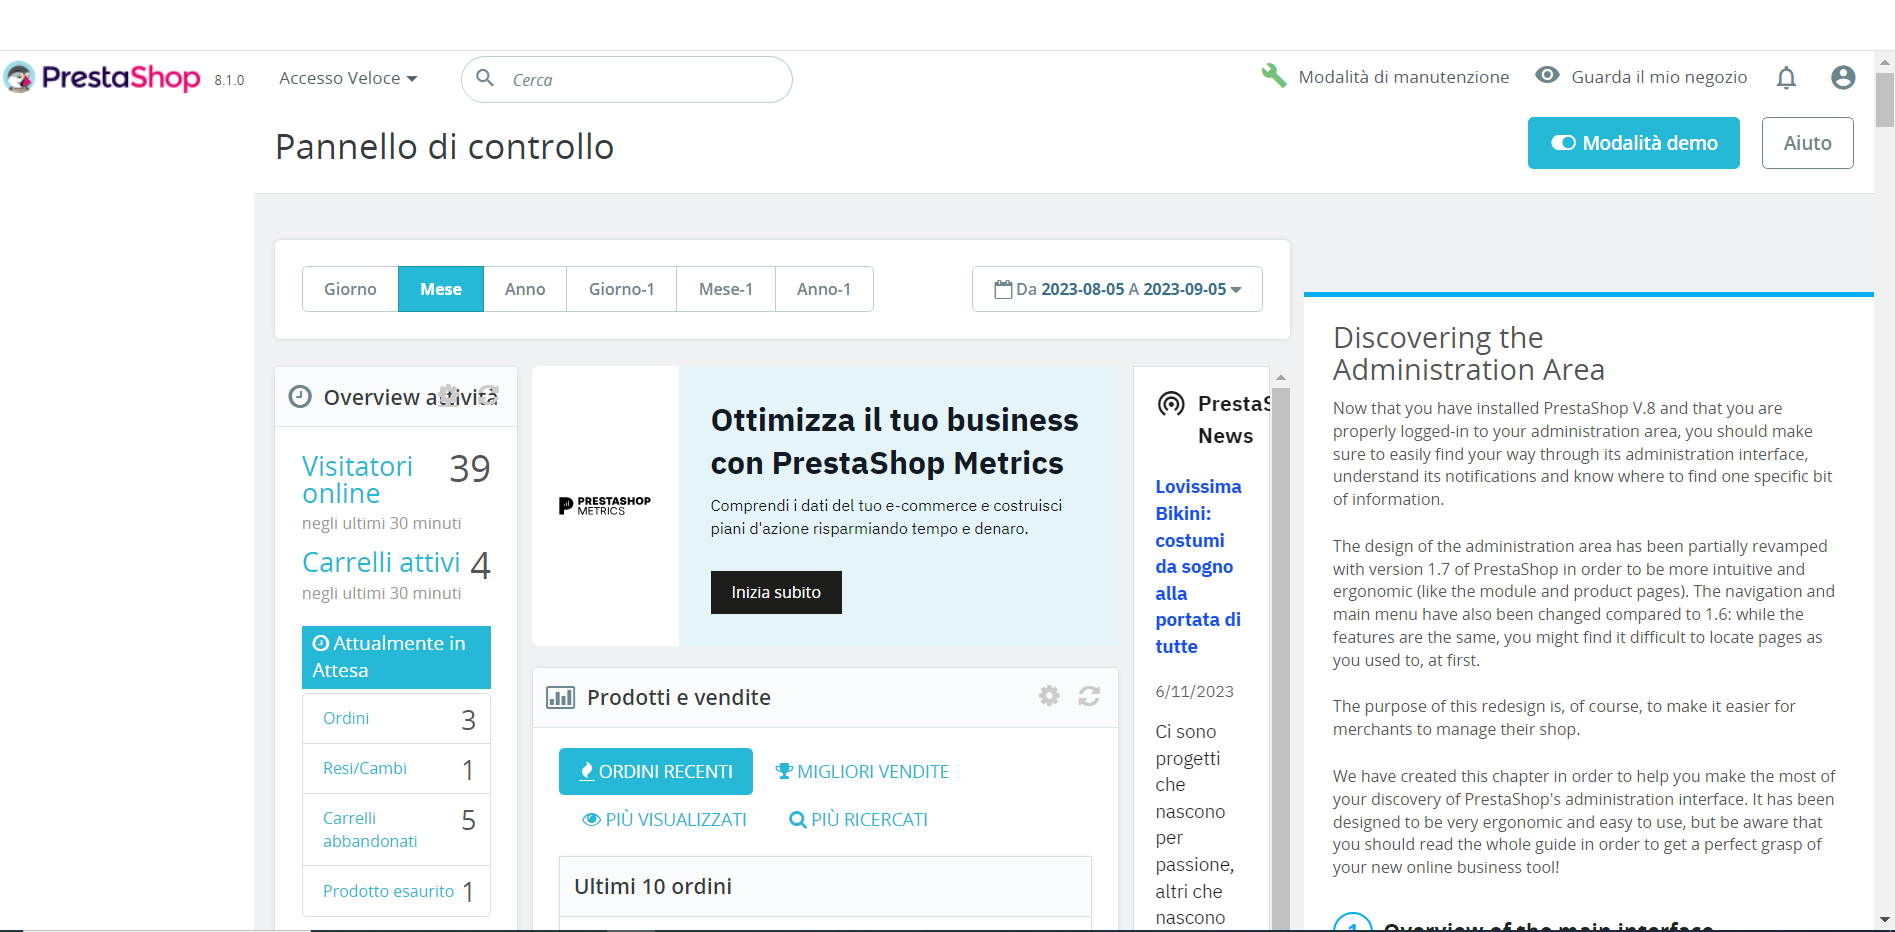This screenshot has width=1895, height=932.
Task: Open the Visitatori online link
Action: [357, 480]
